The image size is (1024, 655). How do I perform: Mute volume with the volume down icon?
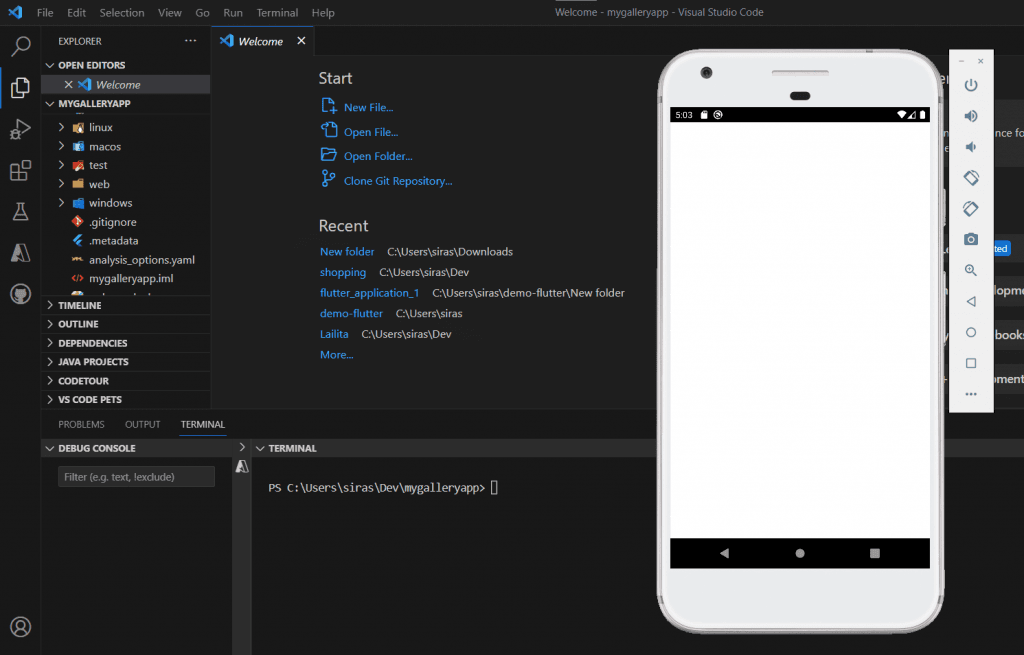pyautogui.click(x=969, y=146)
